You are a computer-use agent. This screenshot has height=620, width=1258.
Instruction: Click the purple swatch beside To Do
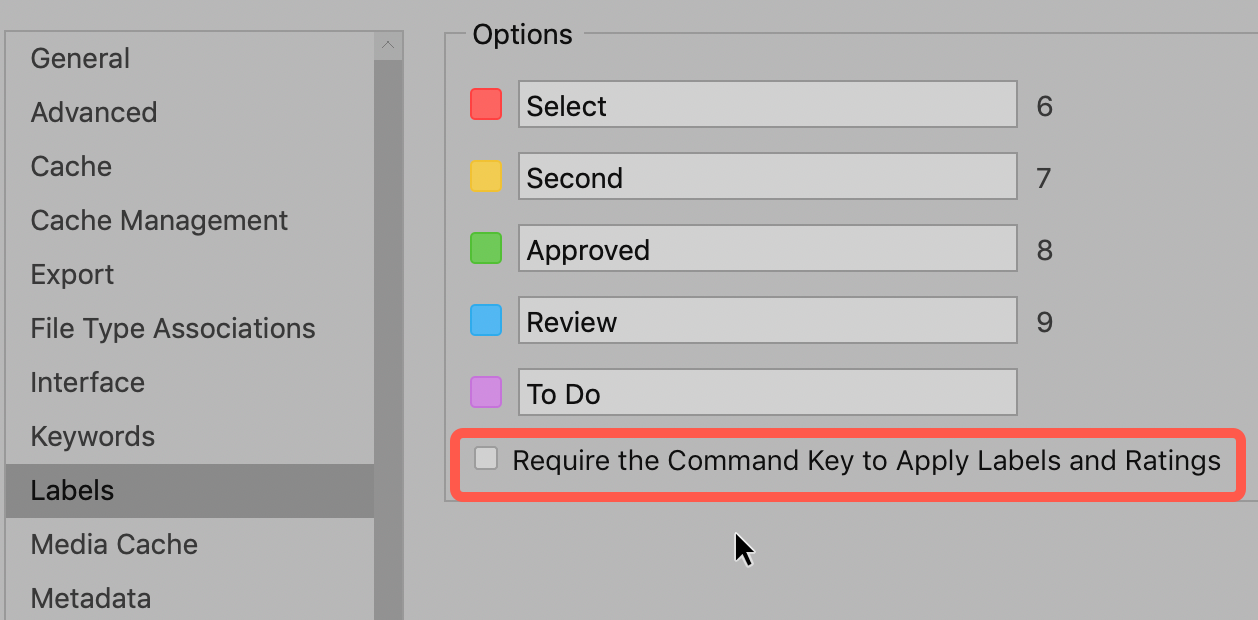tap(486, 392)
